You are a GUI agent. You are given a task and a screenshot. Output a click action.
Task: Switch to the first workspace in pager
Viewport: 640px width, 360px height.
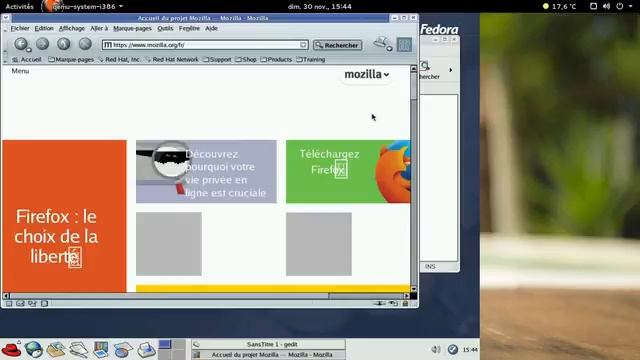(x=164, y=344)
